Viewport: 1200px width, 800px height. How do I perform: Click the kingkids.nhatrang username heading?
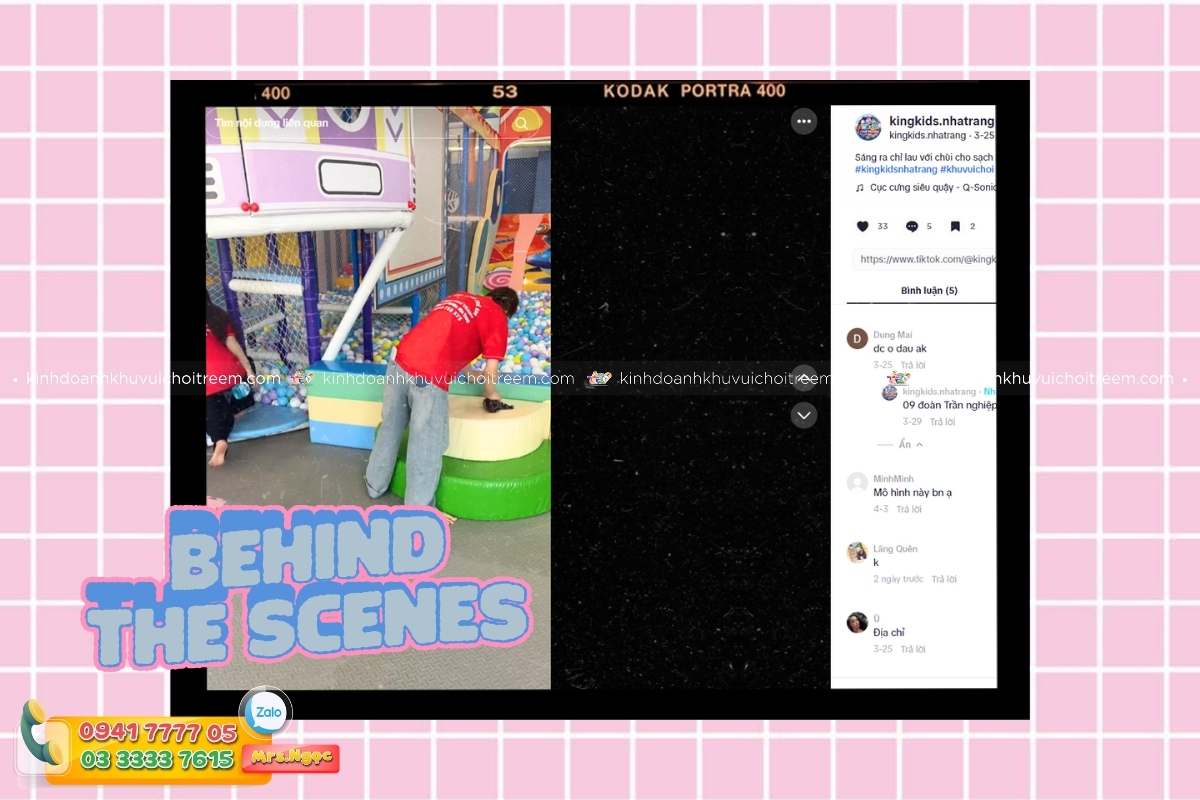pyautogui.click(x=940, y=121)
